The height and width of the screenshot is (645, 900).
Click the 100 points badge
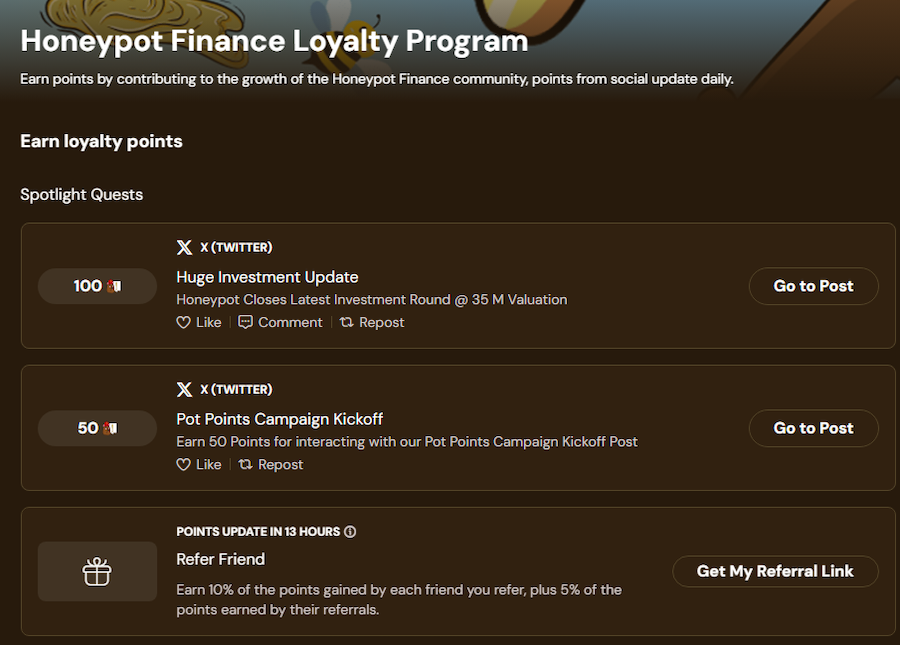[x=97, y=286]
